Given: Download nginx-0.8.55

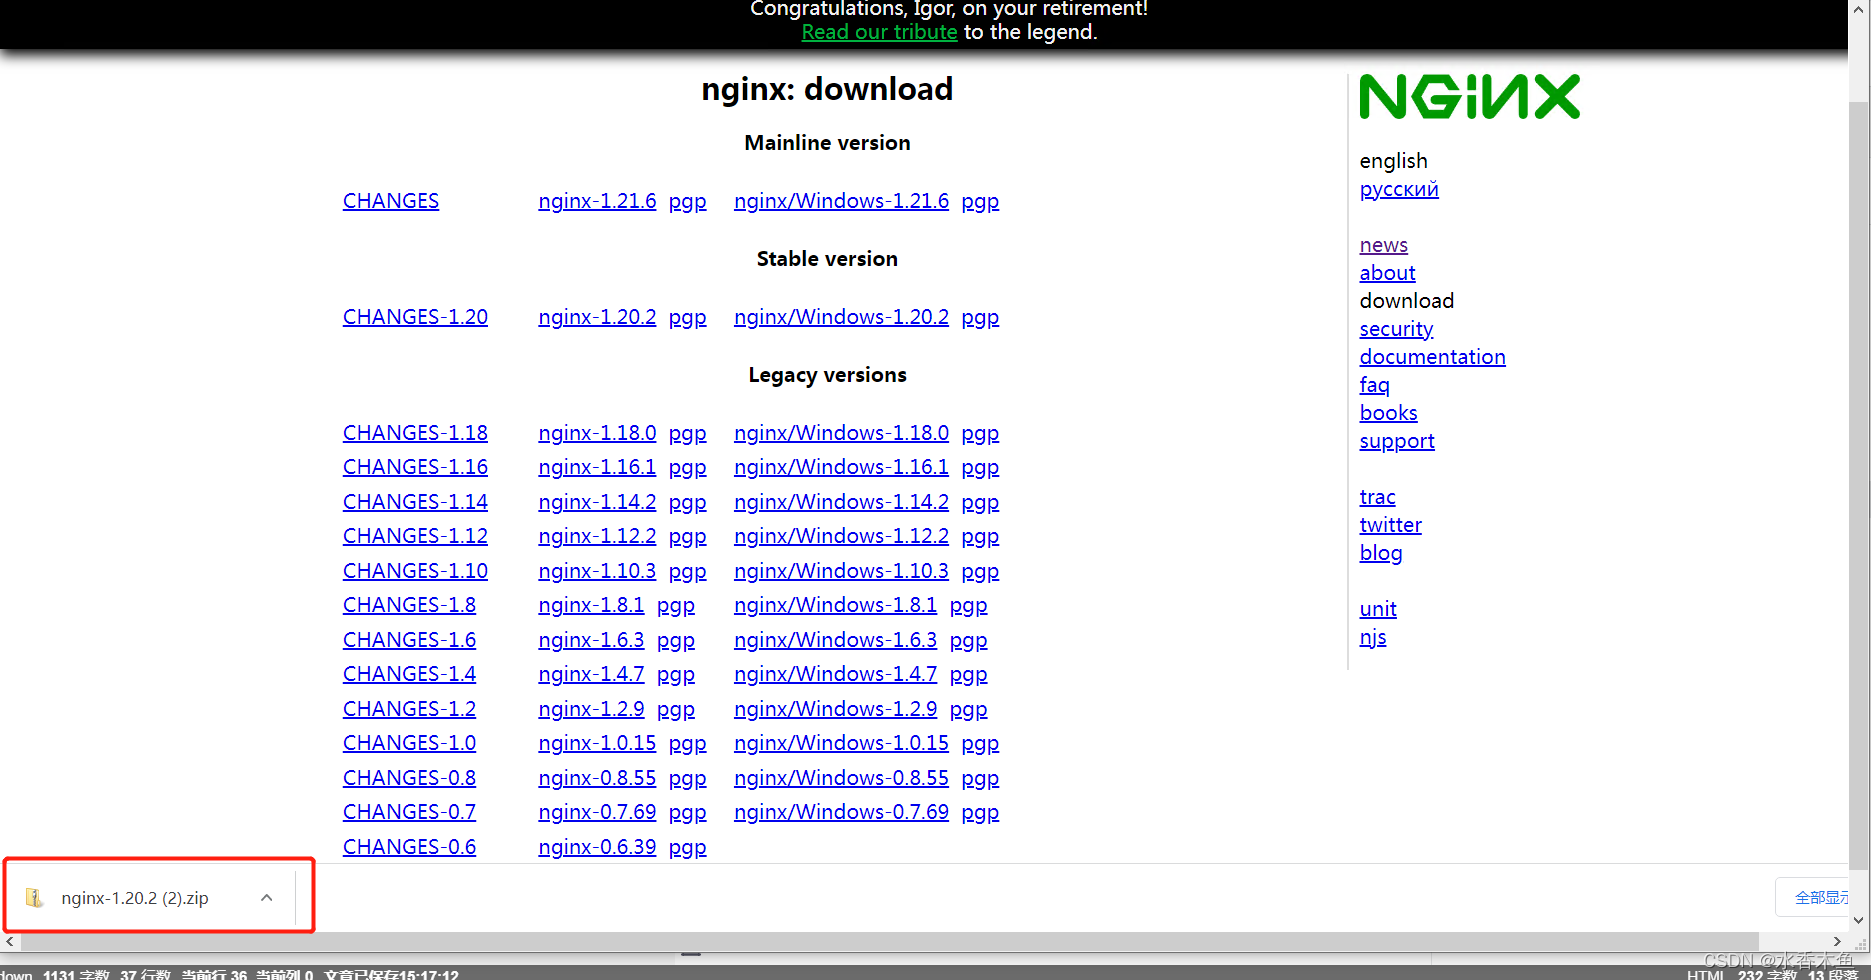Looking at the screenshot, I should 597,778.
